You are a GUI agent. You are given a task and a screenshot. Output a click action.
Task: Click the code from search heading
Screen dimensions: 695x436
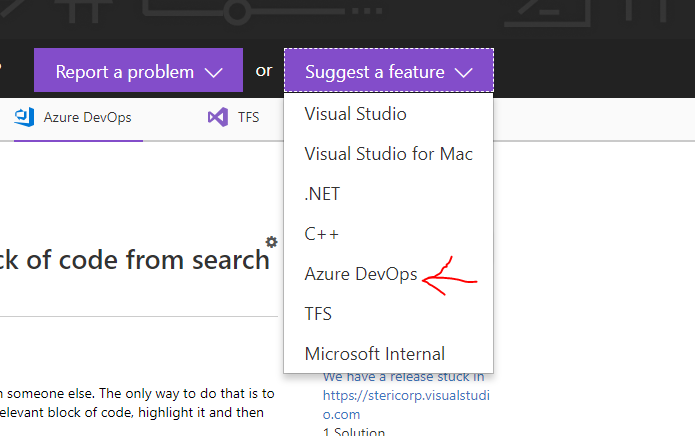point(135,260)
